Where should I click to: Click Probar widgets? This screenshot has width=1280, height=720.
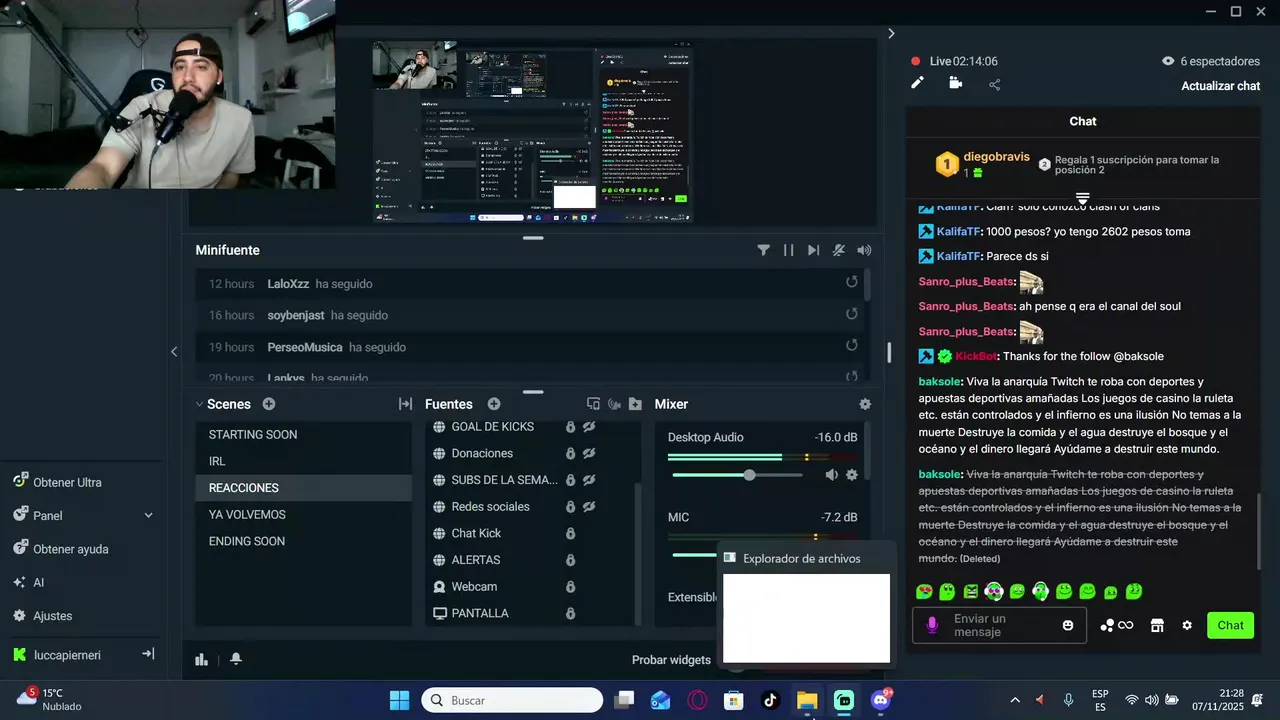tap(671, 660)
